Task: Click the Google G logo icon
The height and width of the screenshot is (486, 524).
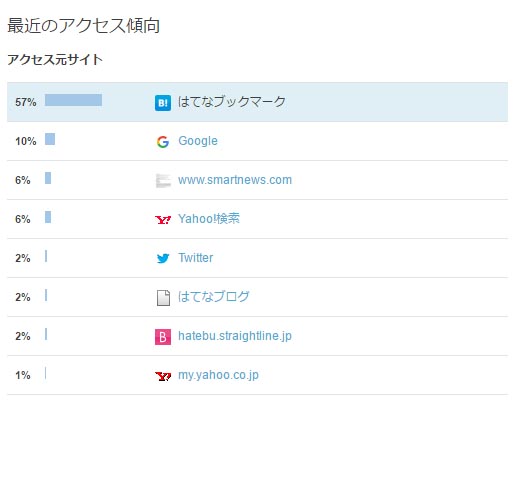Action: point(163,142)
